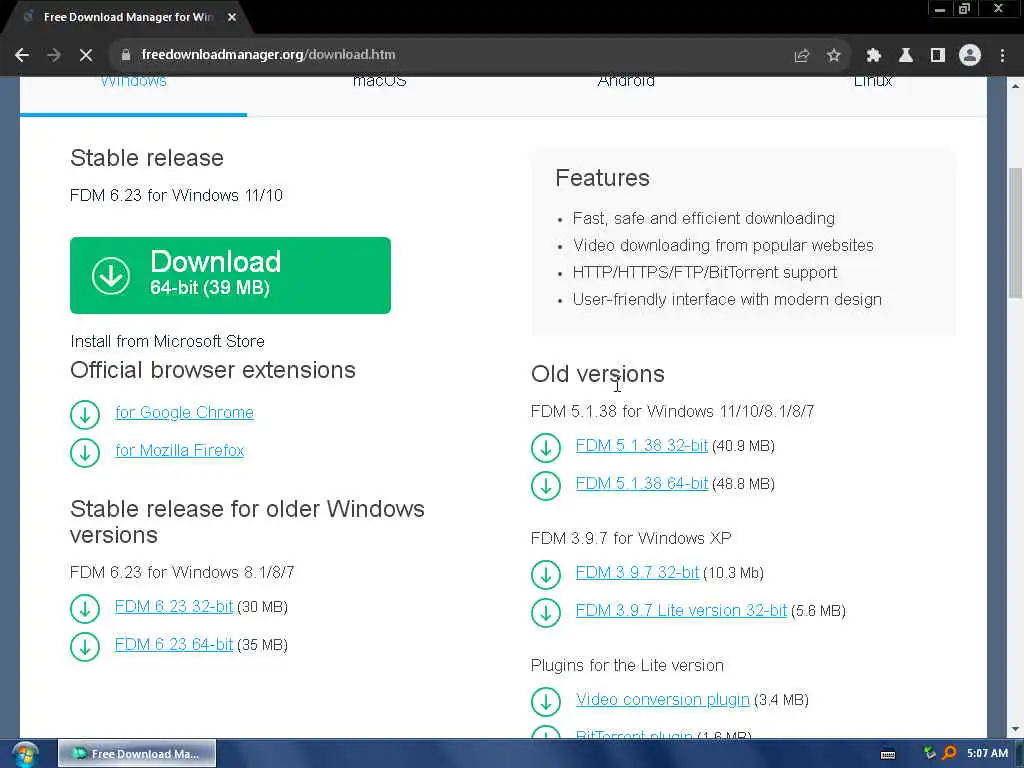
Task: Close the Free Download Manager tab
Action: click(232, 17)
